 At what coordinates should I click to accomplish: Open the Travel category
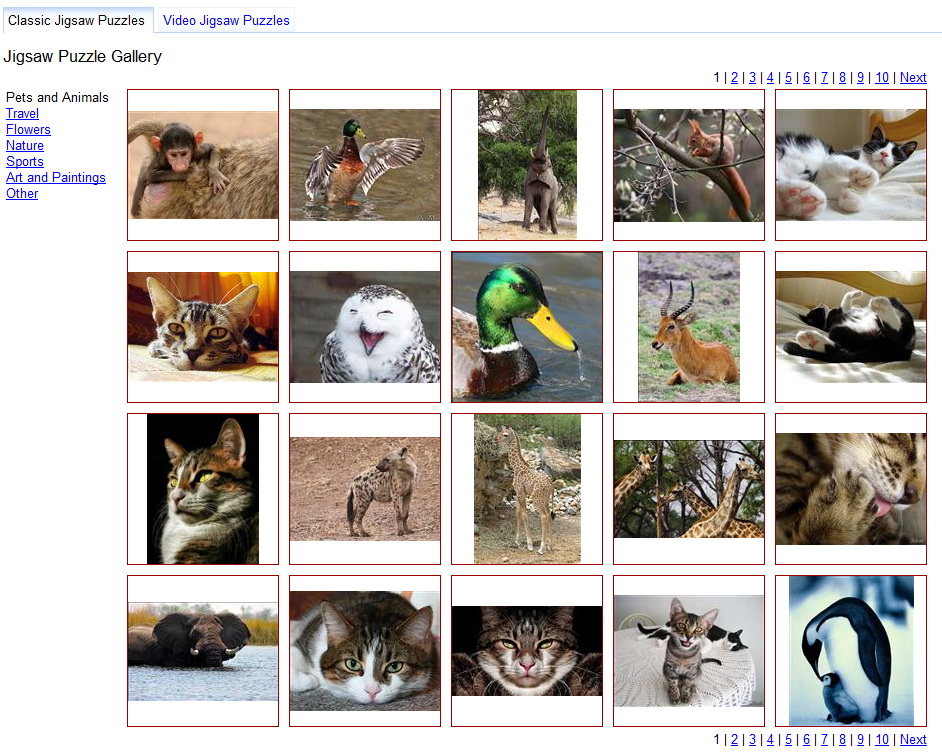pyautogui.click(x=22, y=114)
